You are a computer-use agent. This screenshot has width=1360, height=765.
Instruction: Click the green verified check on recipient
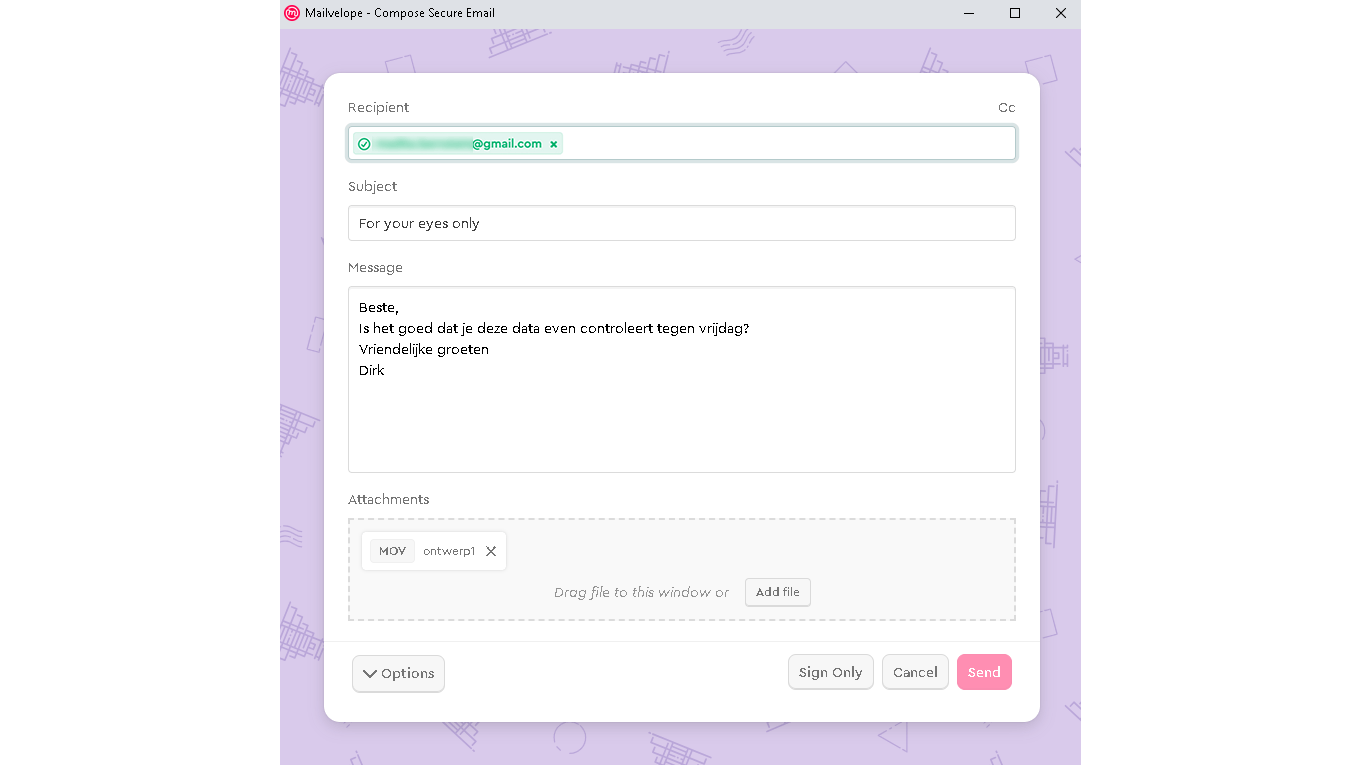(364, 144)
